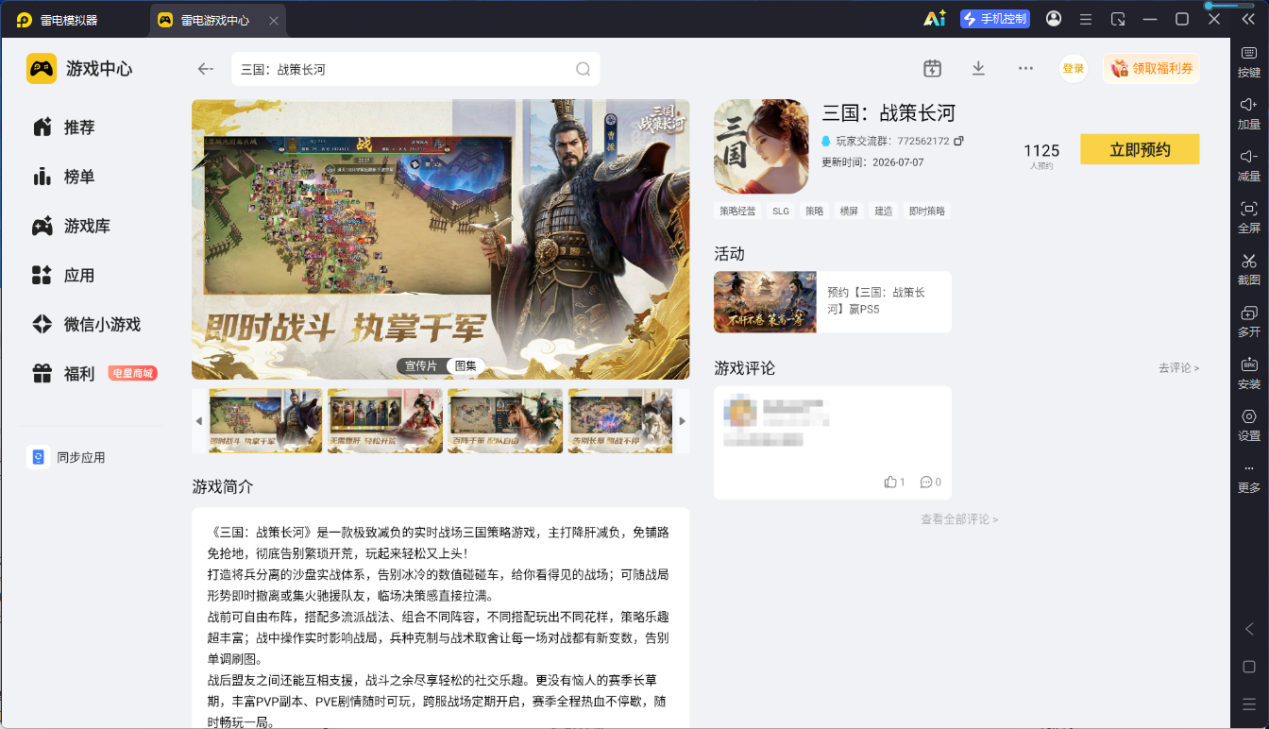Copy the player group number icon
Viewport: 1269px width, 729px height.
[x=959, y=141]
